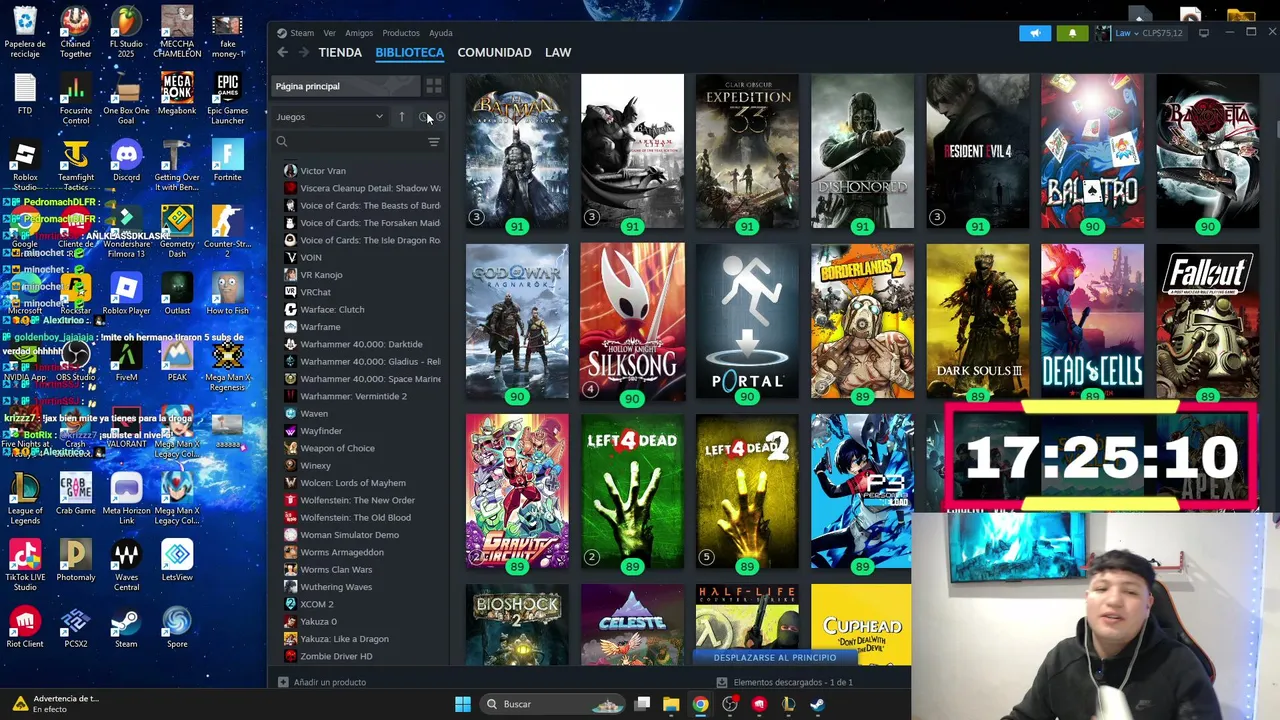Open the Steam menu
1280x720 pixels.
tap(301, 33)
